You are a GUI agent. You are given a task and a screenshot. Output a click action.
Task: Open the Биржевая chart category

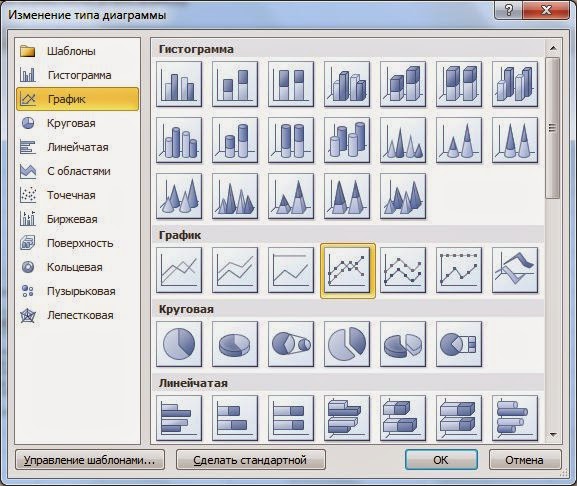point(78,219)
